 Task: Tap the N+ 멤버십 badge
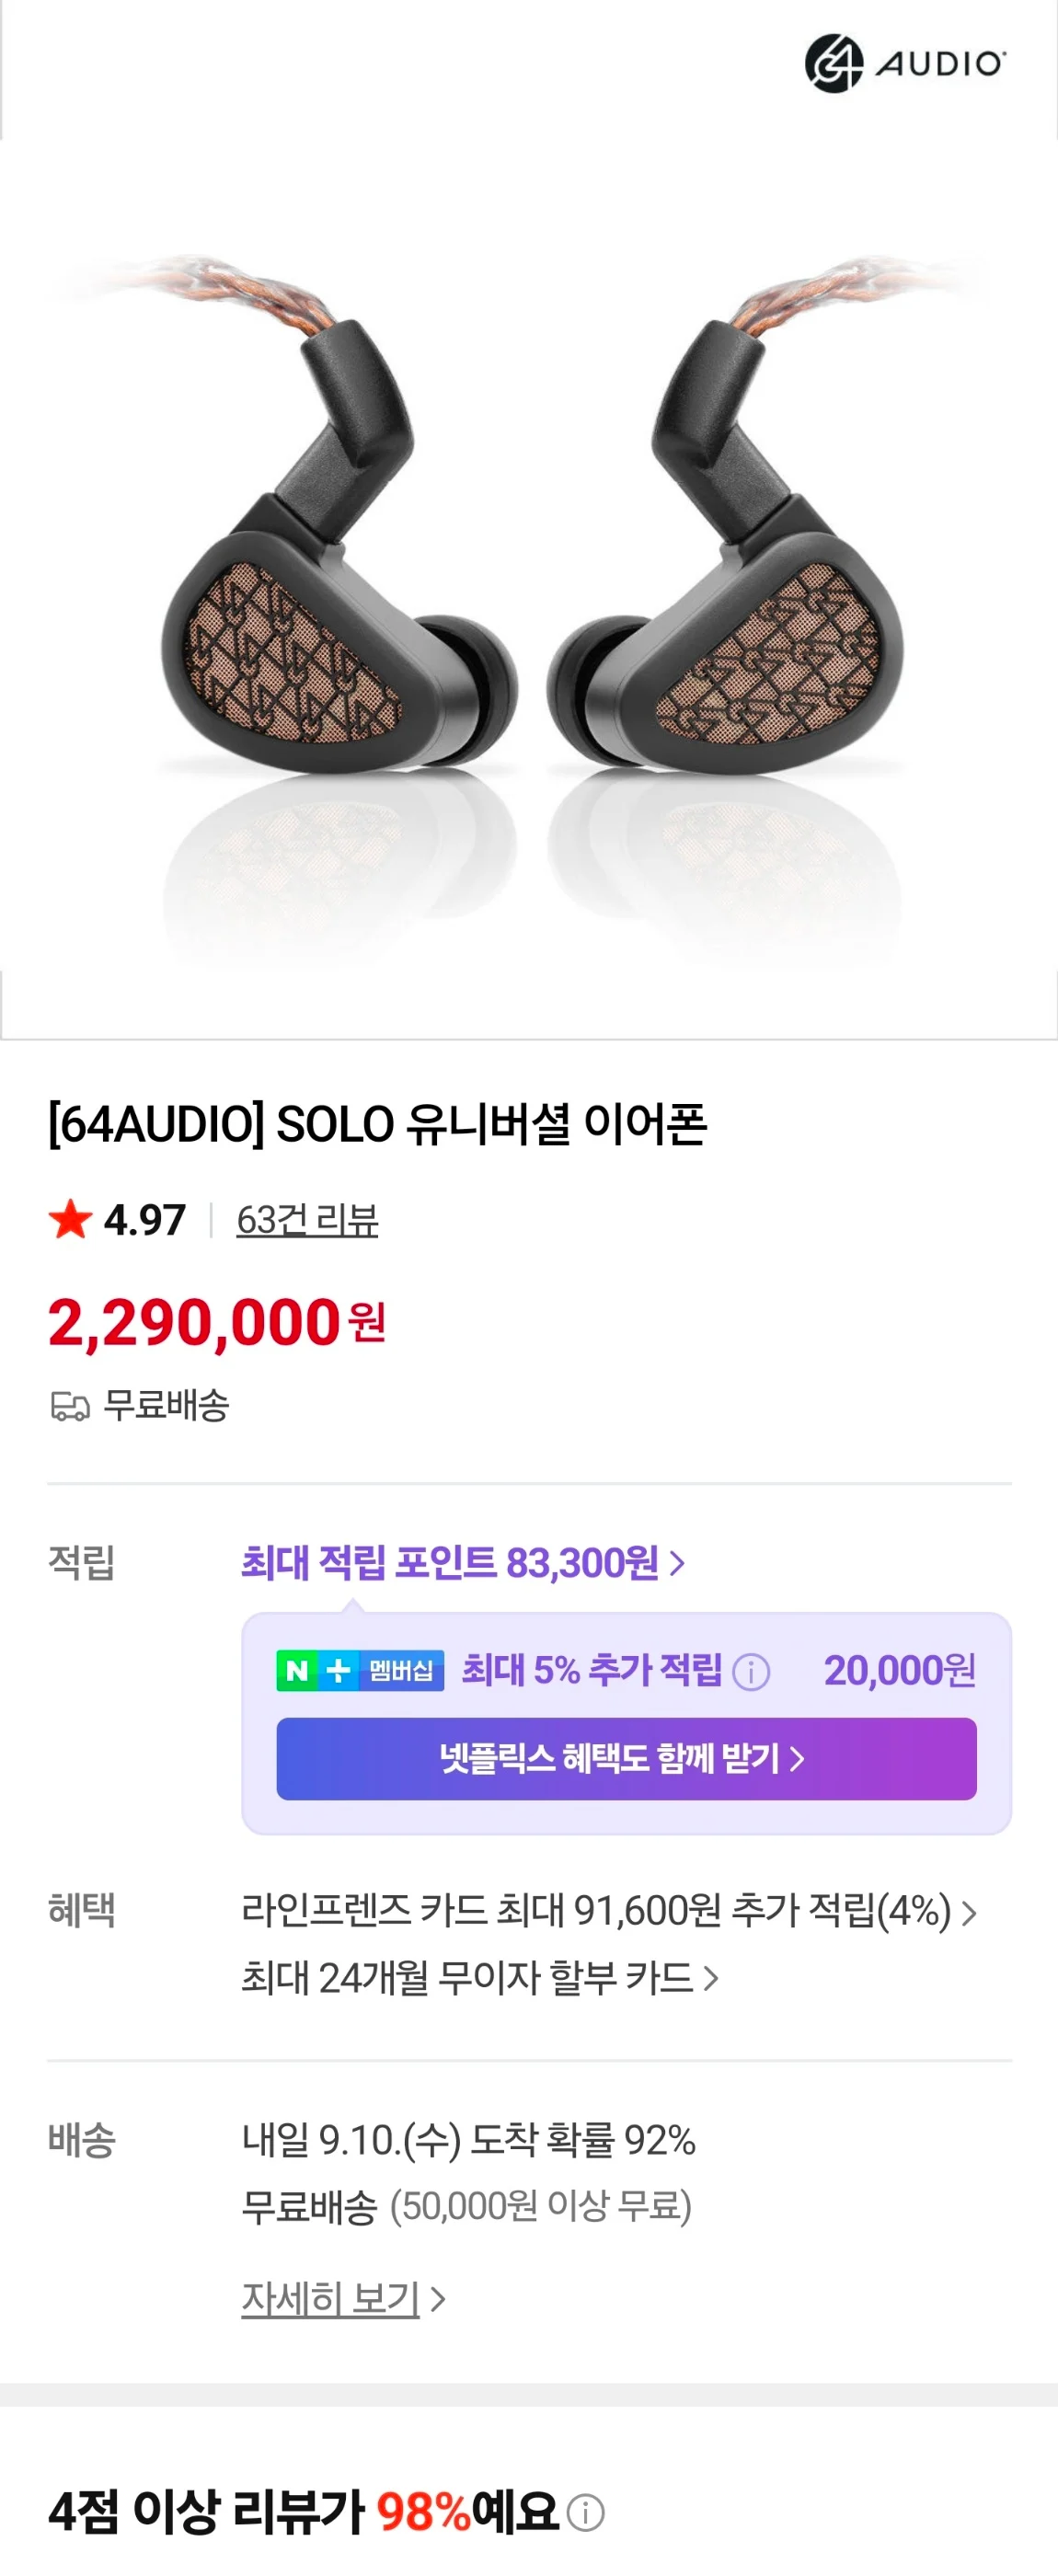[360, 1670]
